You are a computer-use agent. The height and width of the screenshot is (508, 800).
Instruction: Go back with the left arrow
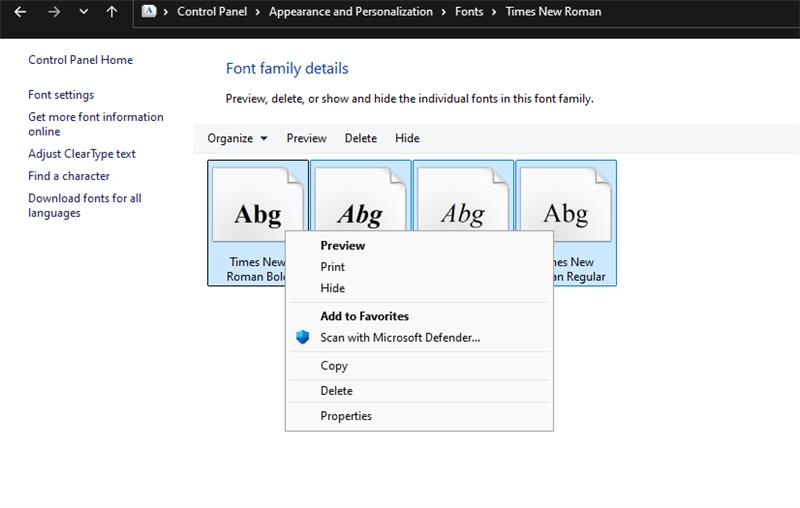pyautogui.click(x=20, y=12)
